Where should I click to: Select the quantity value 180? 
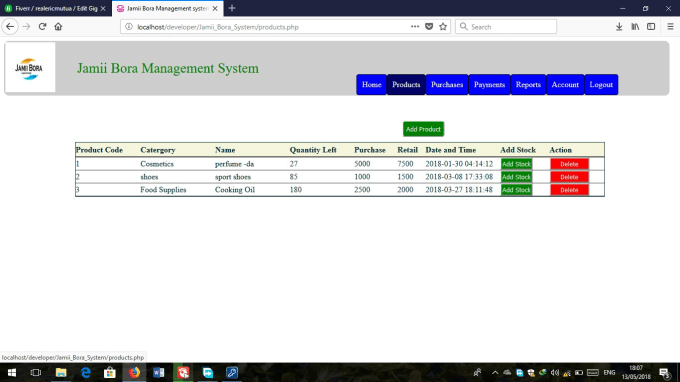pos(296,190)
